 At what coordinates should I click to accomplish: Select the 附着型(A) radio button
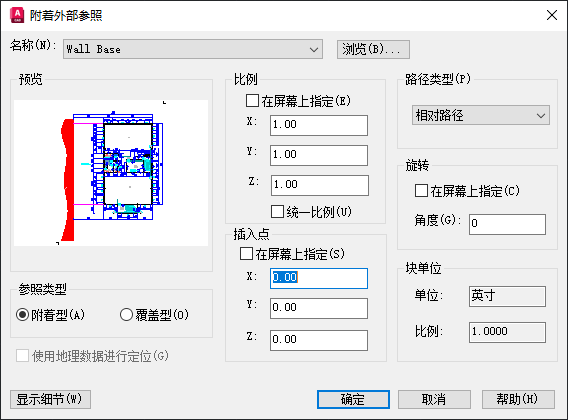[22, 315]
